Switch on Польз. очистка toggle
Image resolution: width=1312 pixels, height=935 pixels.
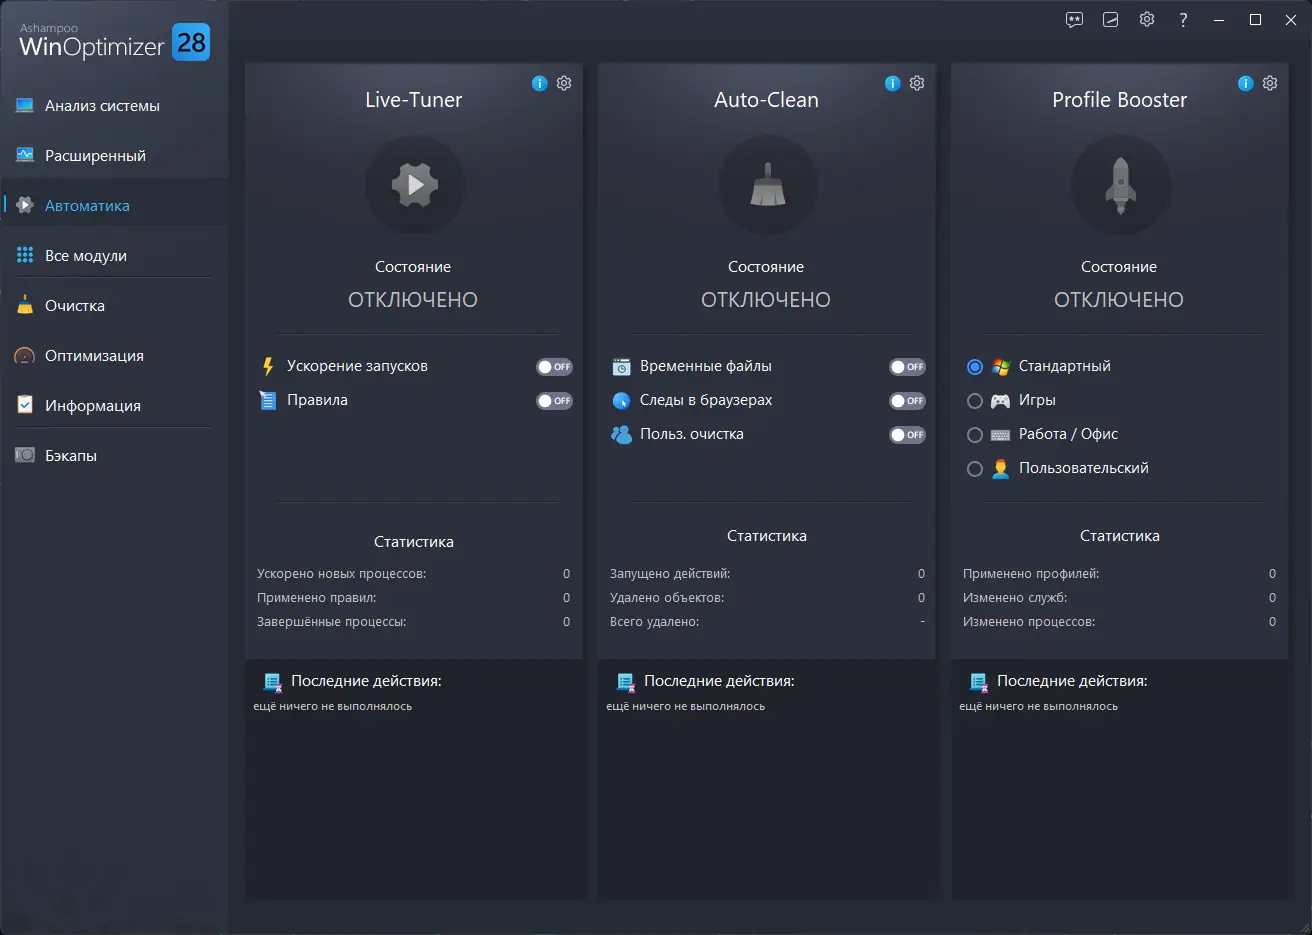pos(907,435)
